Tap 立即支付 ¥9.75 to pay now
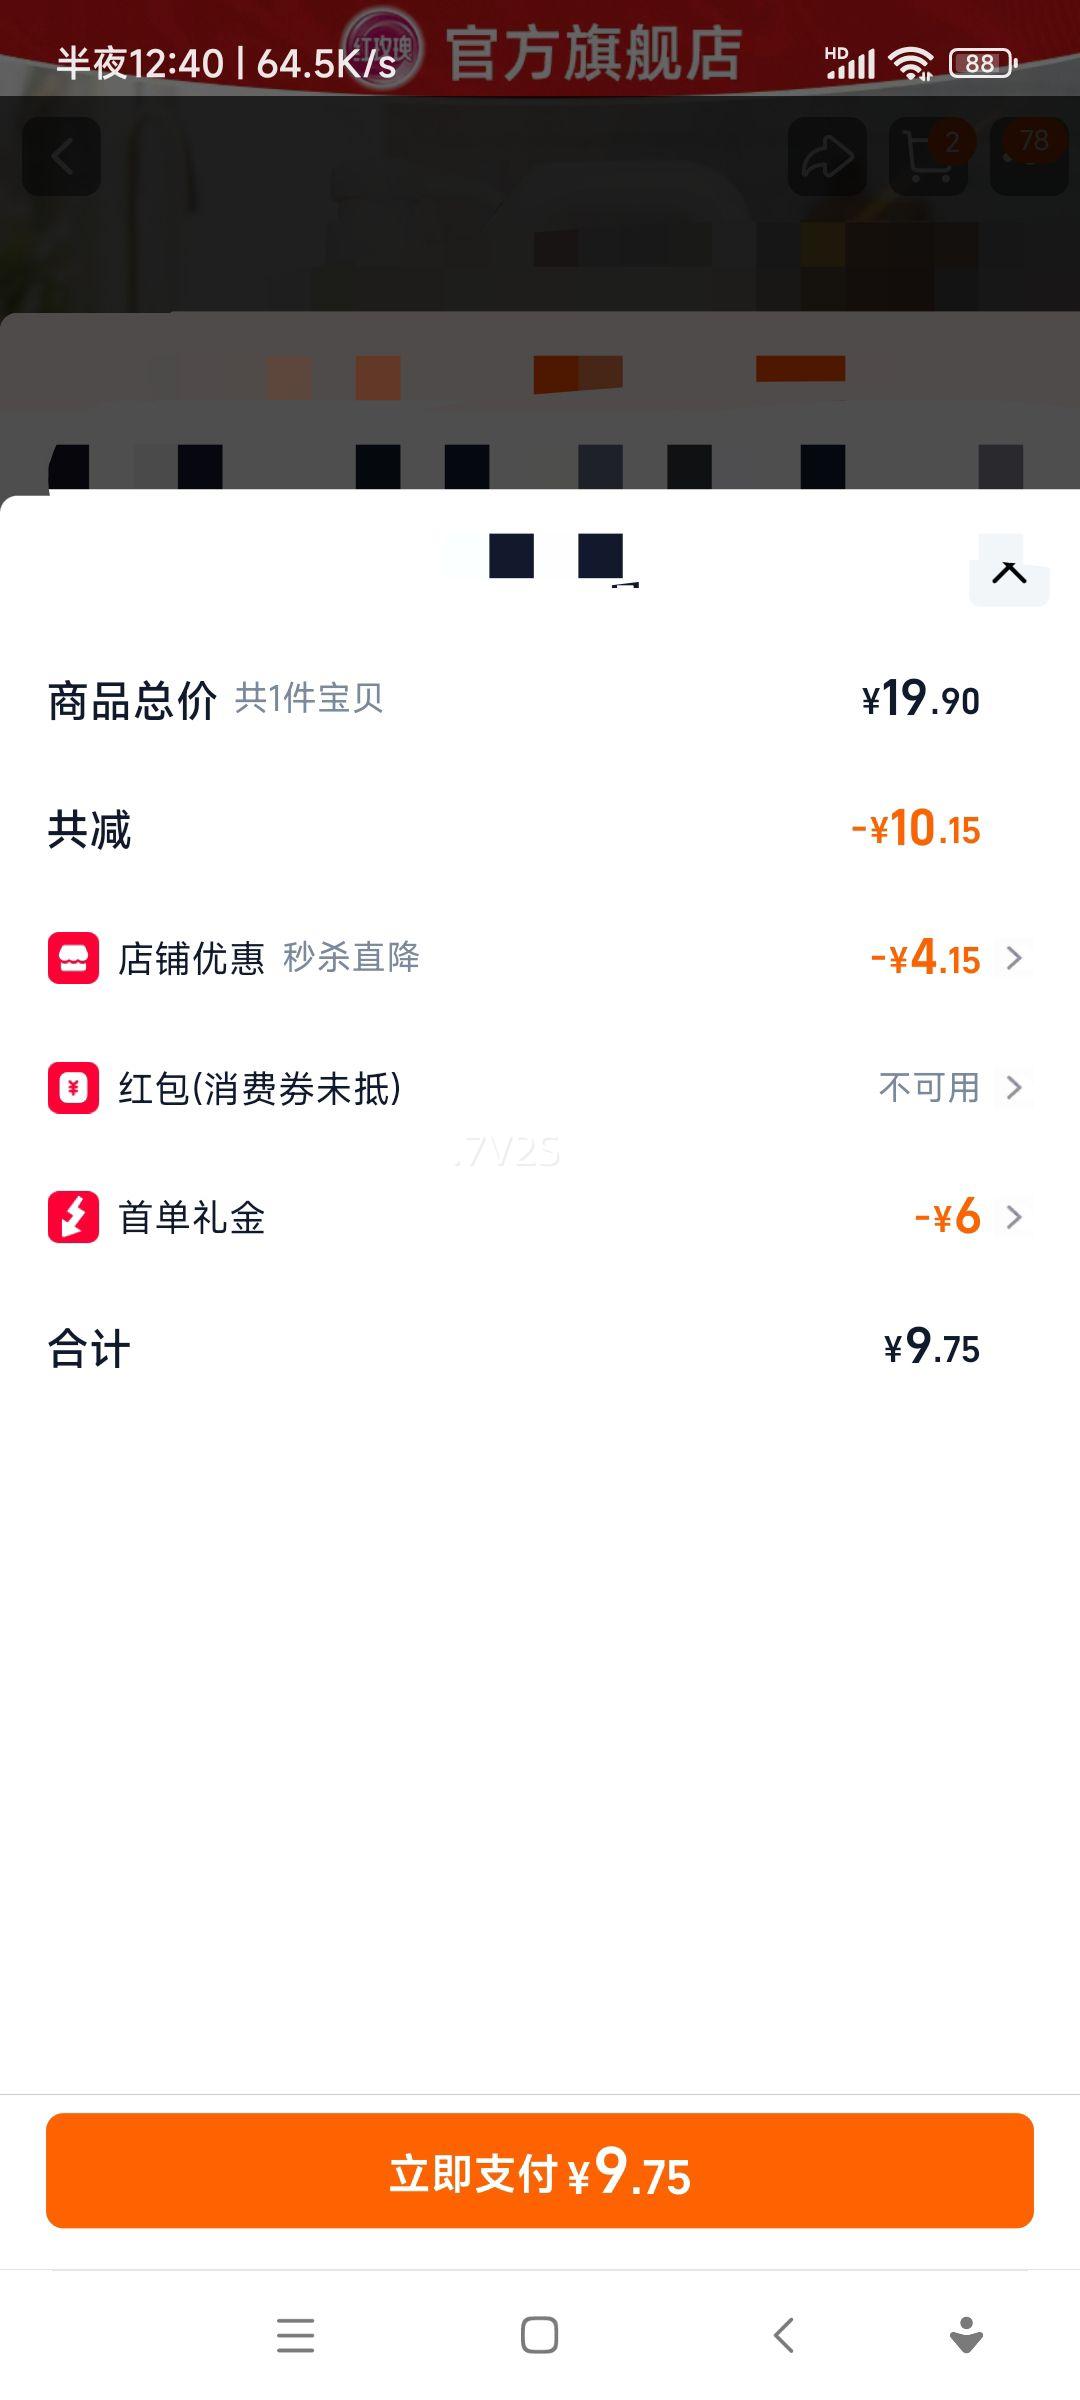This screenshot has height=2400, width=1080. (x=540, y=2170)
